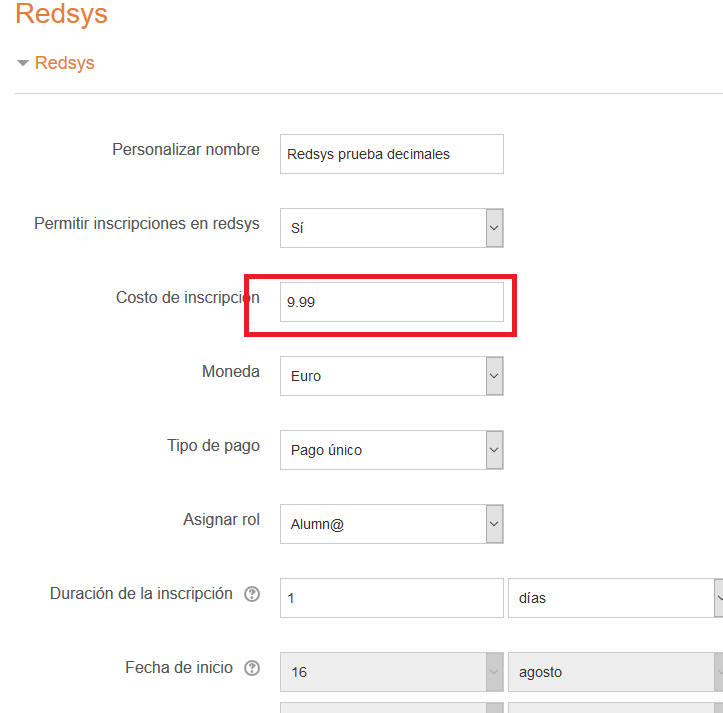Show help for Fecha de inicio

pos(252,668)
